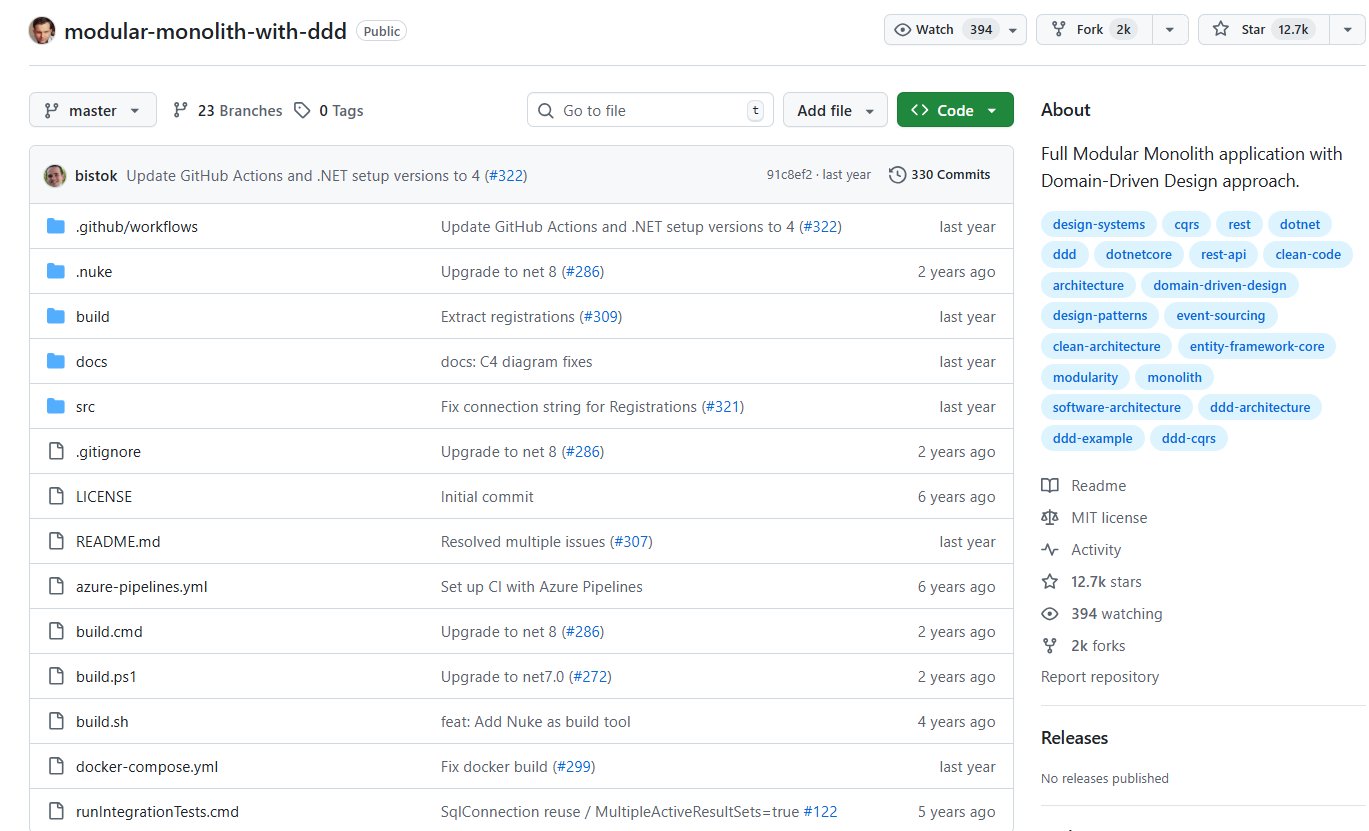The width and height of the screenshot is (1369, 831).
Task: Click the forks icon in About
Action: (x=1050, y=646)
